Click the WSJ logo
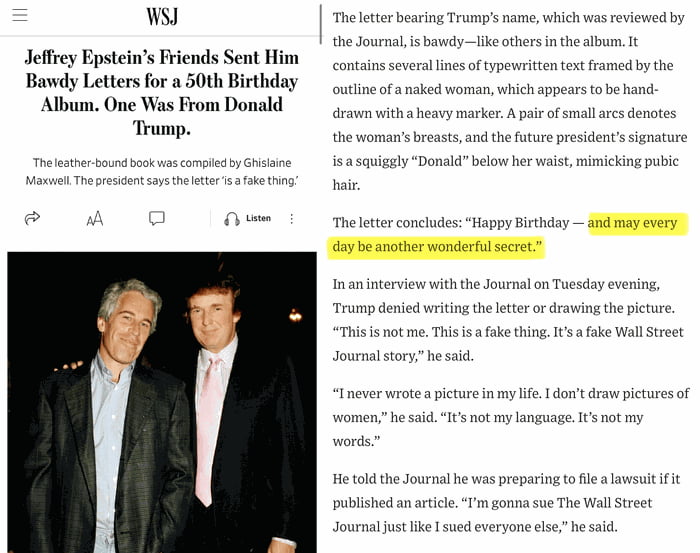 click(162, 17)
